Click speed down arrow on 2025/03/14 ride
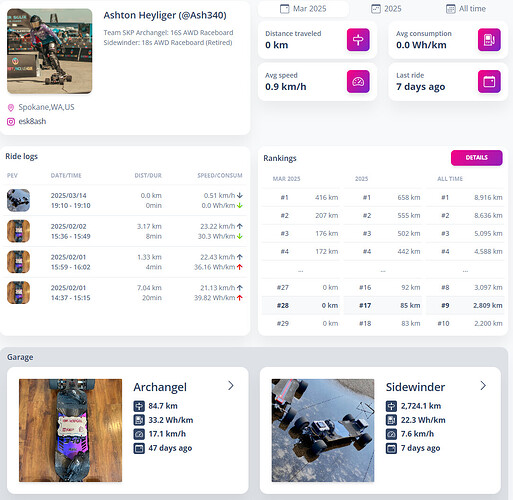The image size is (513, 500). tap(240, 195)
